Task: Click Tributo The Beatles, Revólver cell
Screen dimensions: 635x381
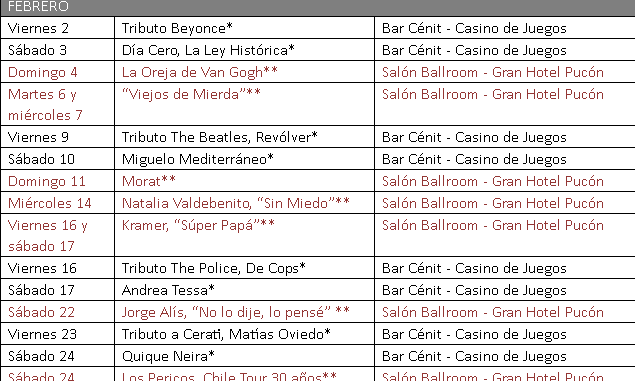Action: click(x=245, y=137)
